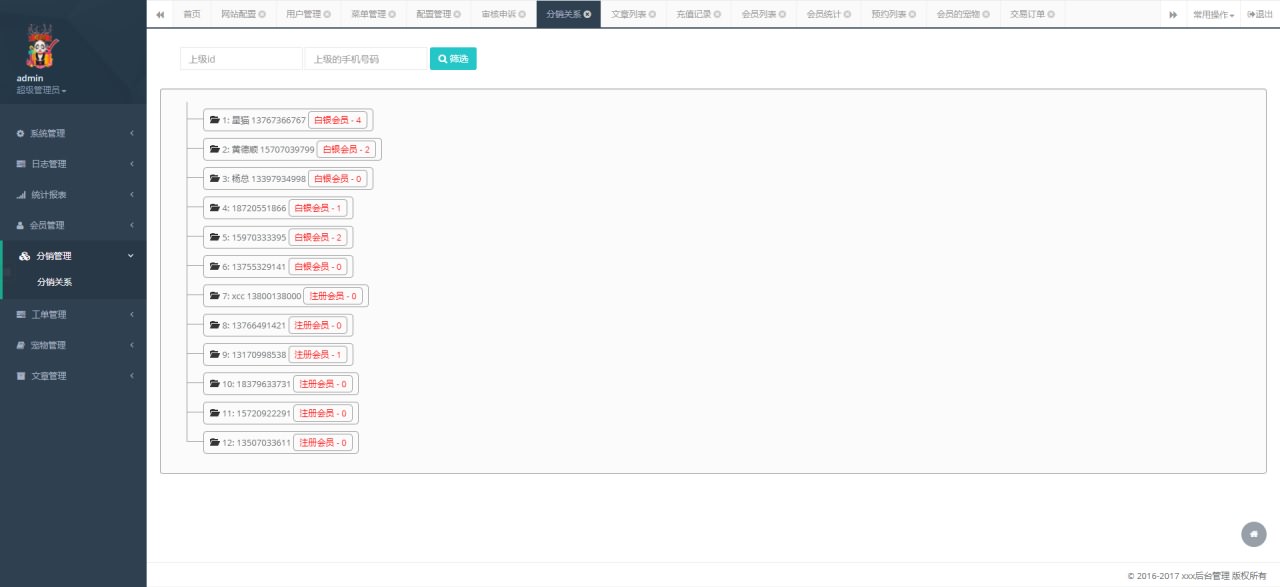Close the 分销关系 active tab

tap(587, 14)
